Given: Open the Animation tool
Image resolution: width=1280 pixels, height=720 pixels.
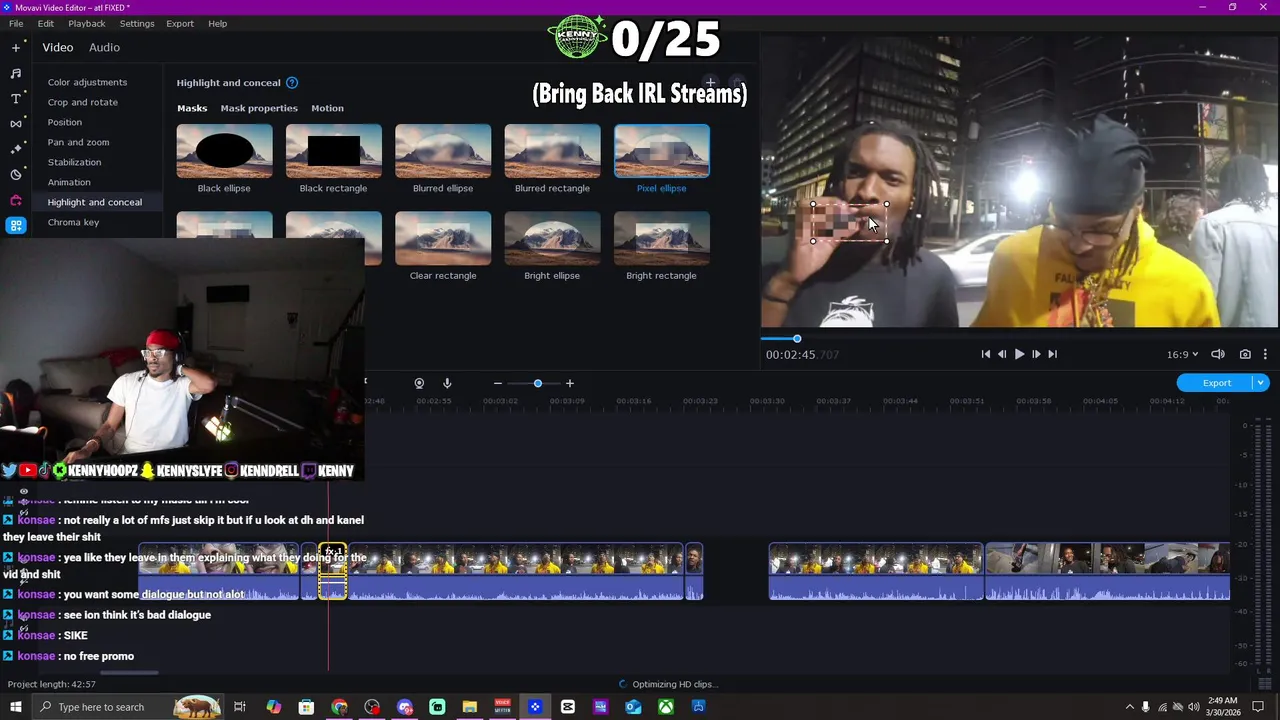Looking at the screenshot, I should (x=69, y=182).
